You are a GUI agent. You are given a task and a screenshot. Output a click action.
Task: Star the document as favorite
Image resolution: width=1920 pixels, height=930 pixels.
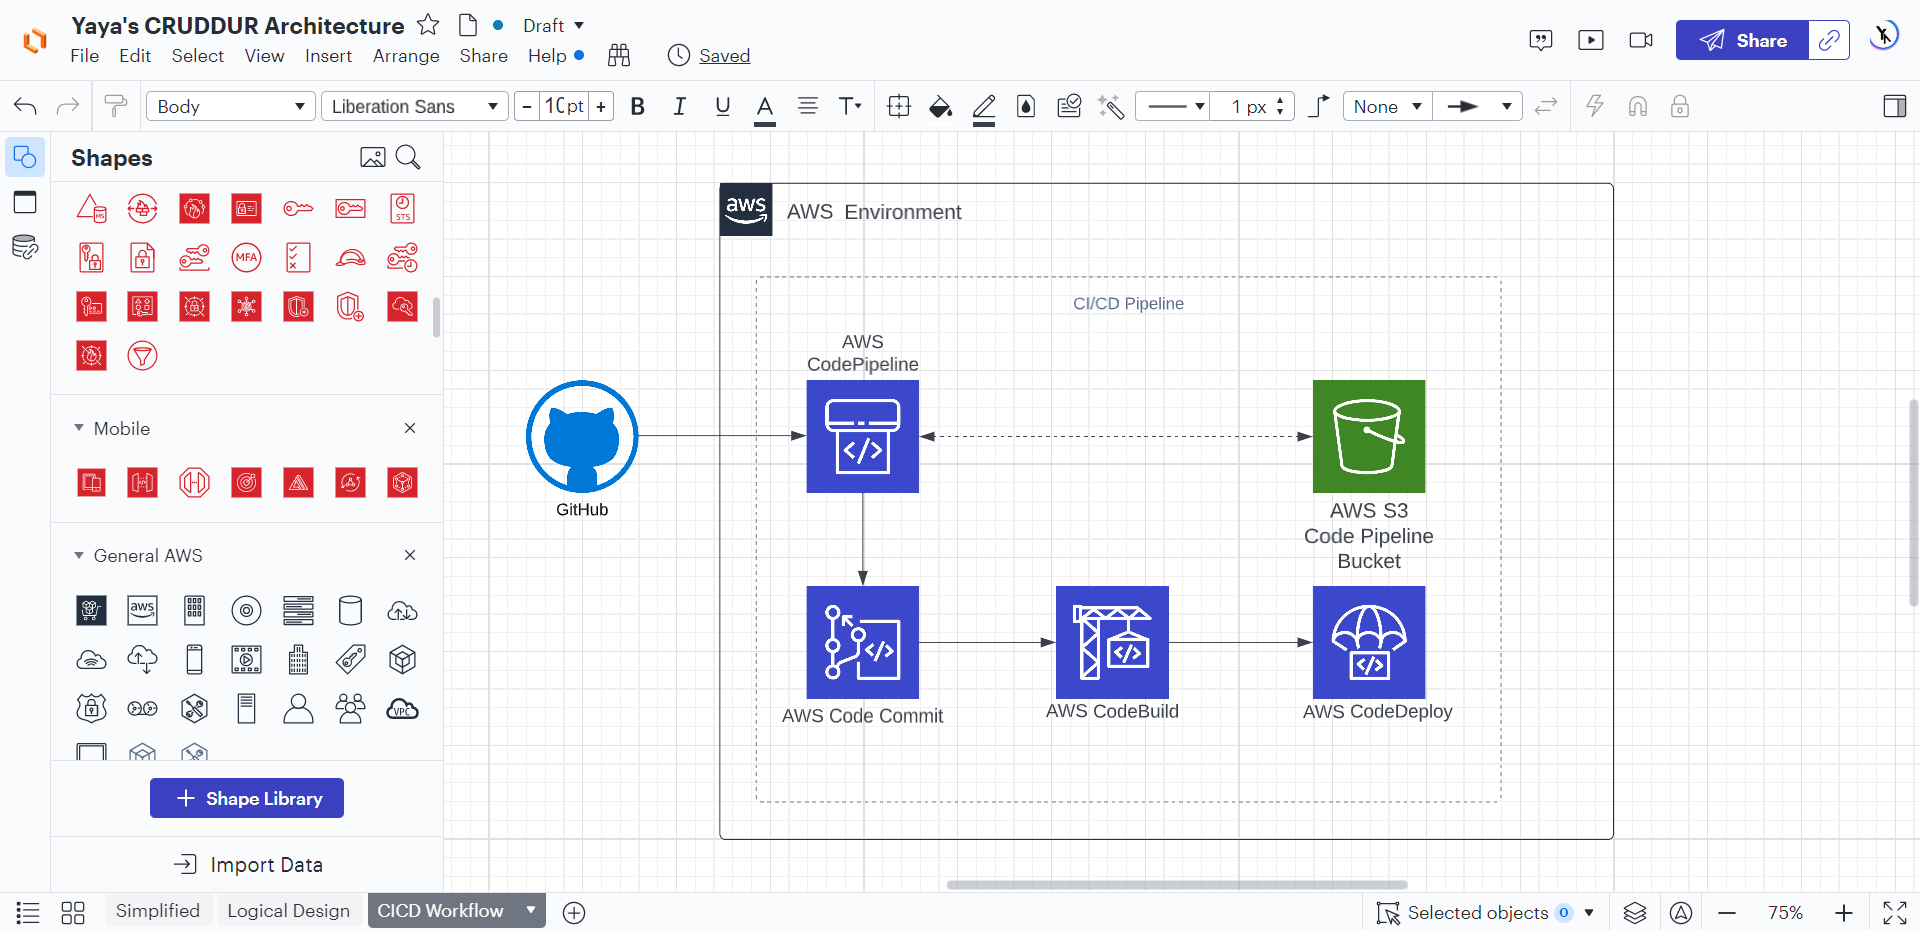[428, 25]
